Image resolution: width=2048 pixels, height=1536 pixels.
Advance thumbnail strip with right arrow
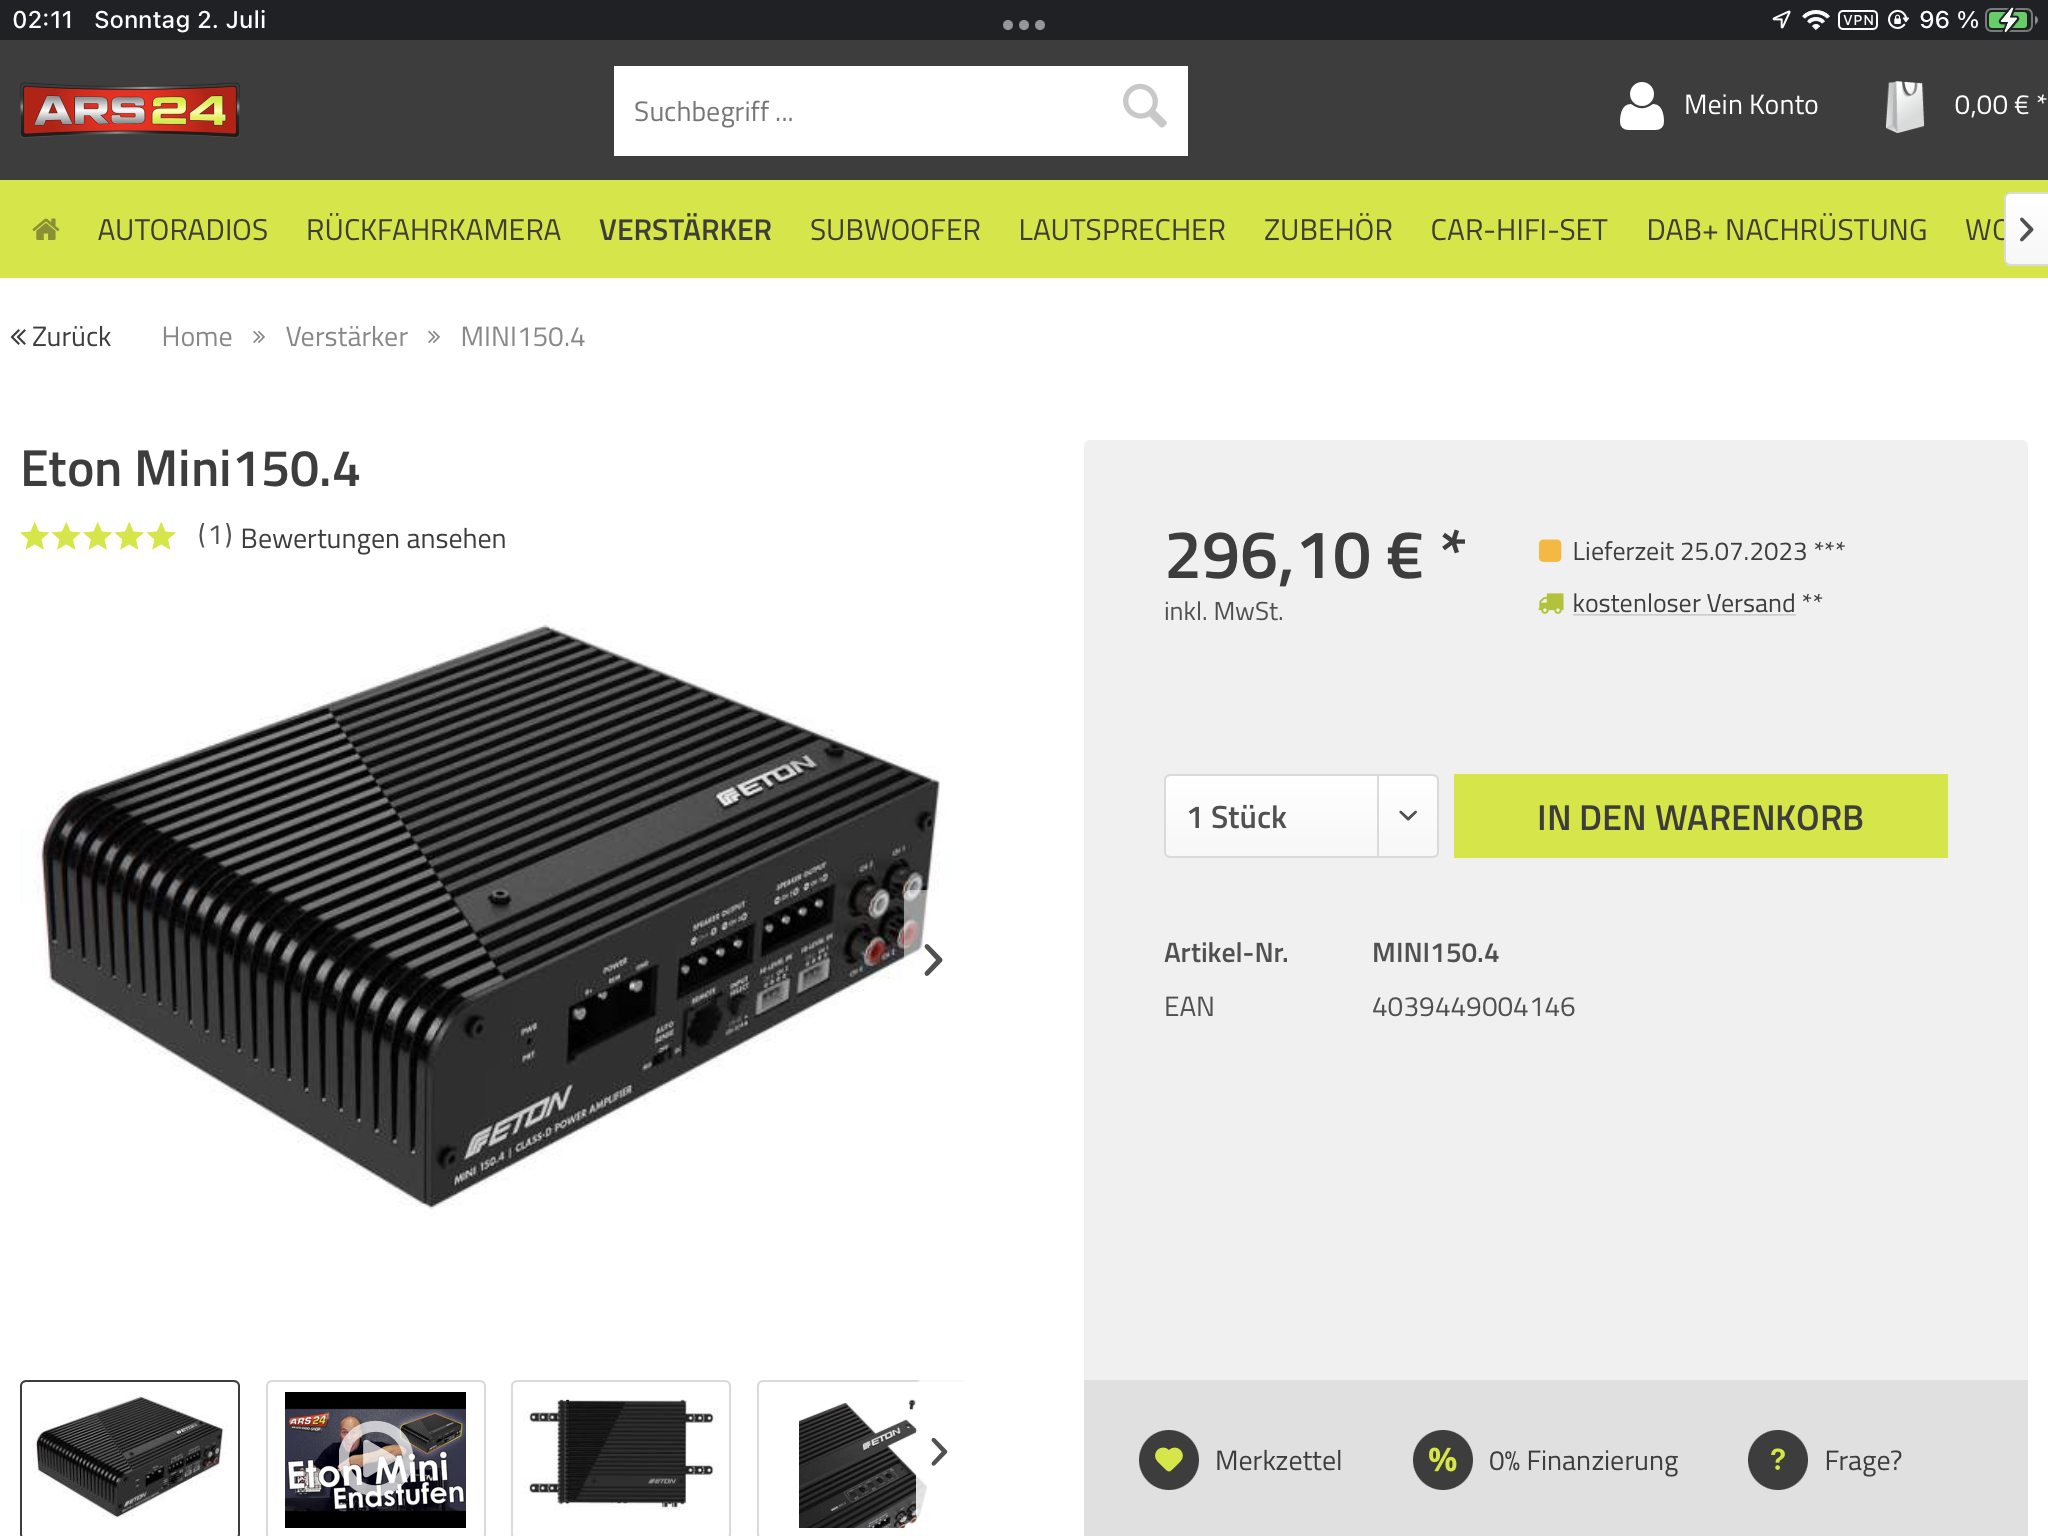click(938, 1452)
